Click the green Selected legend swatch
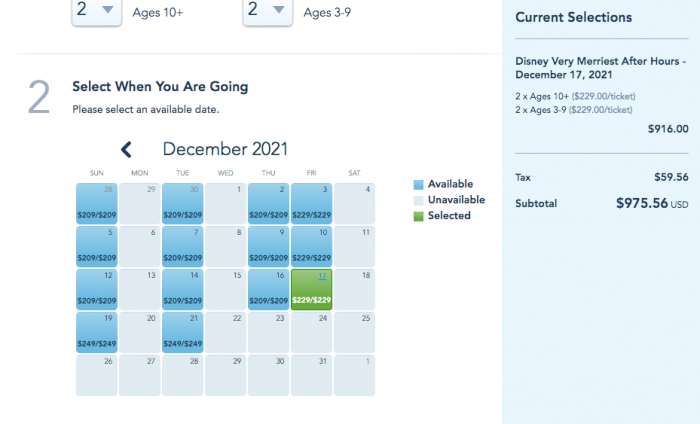The width and height of the screenshot is (700, 424). coord(418,216)
